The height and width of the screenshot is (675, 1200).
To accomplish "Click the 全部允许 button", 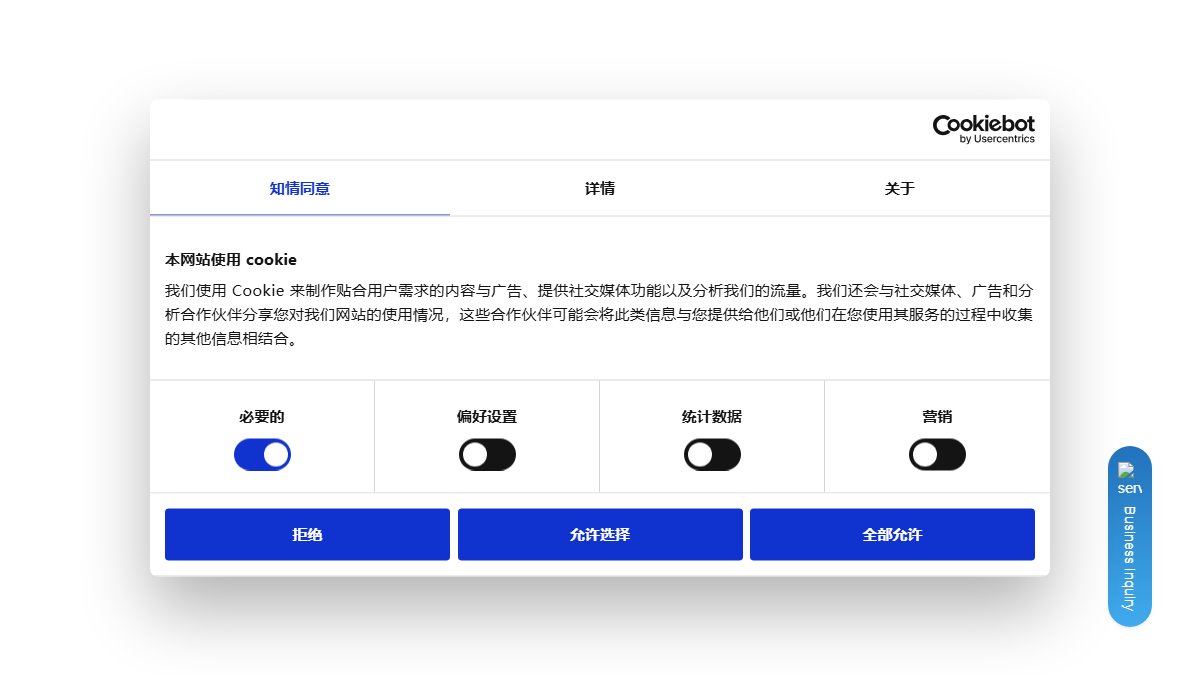I will coord(892,535).
